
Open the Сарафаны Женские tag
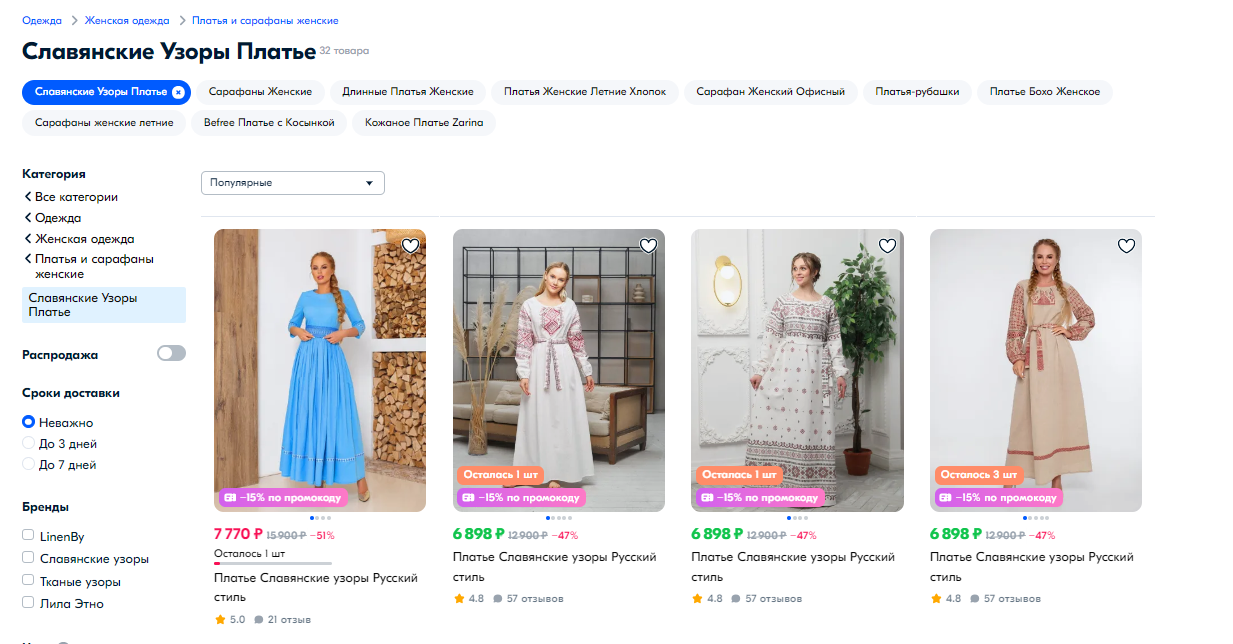point(260,92)
